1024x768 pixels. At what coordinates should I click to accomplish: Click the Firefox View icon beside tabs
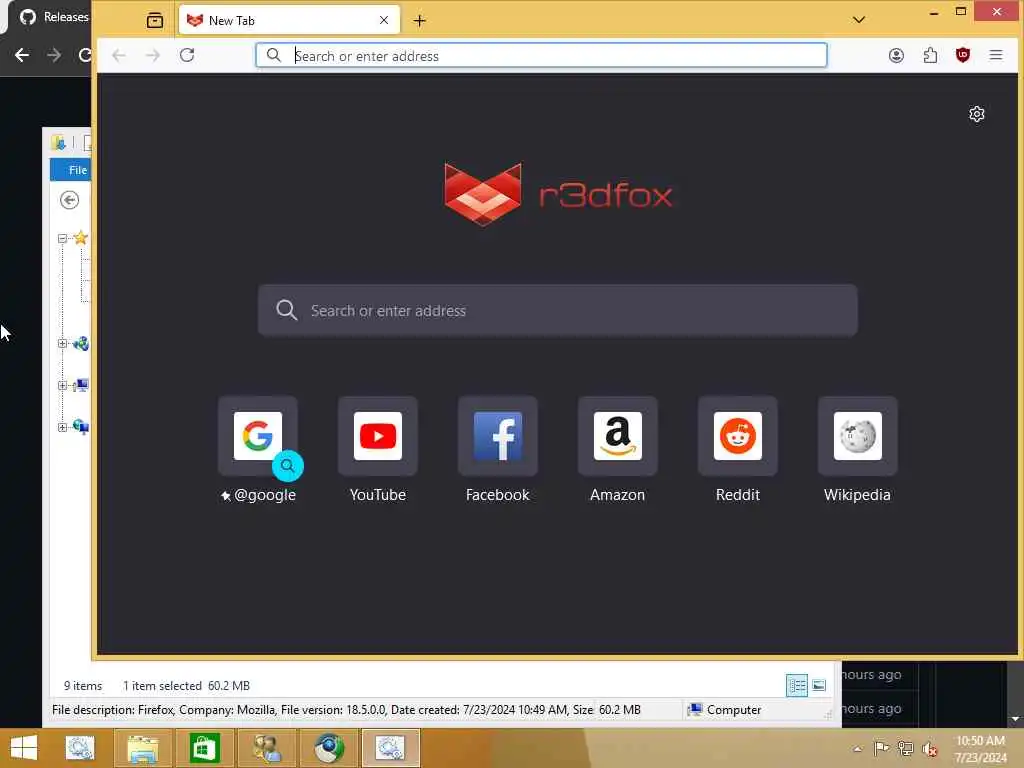(x=155, y=20)
